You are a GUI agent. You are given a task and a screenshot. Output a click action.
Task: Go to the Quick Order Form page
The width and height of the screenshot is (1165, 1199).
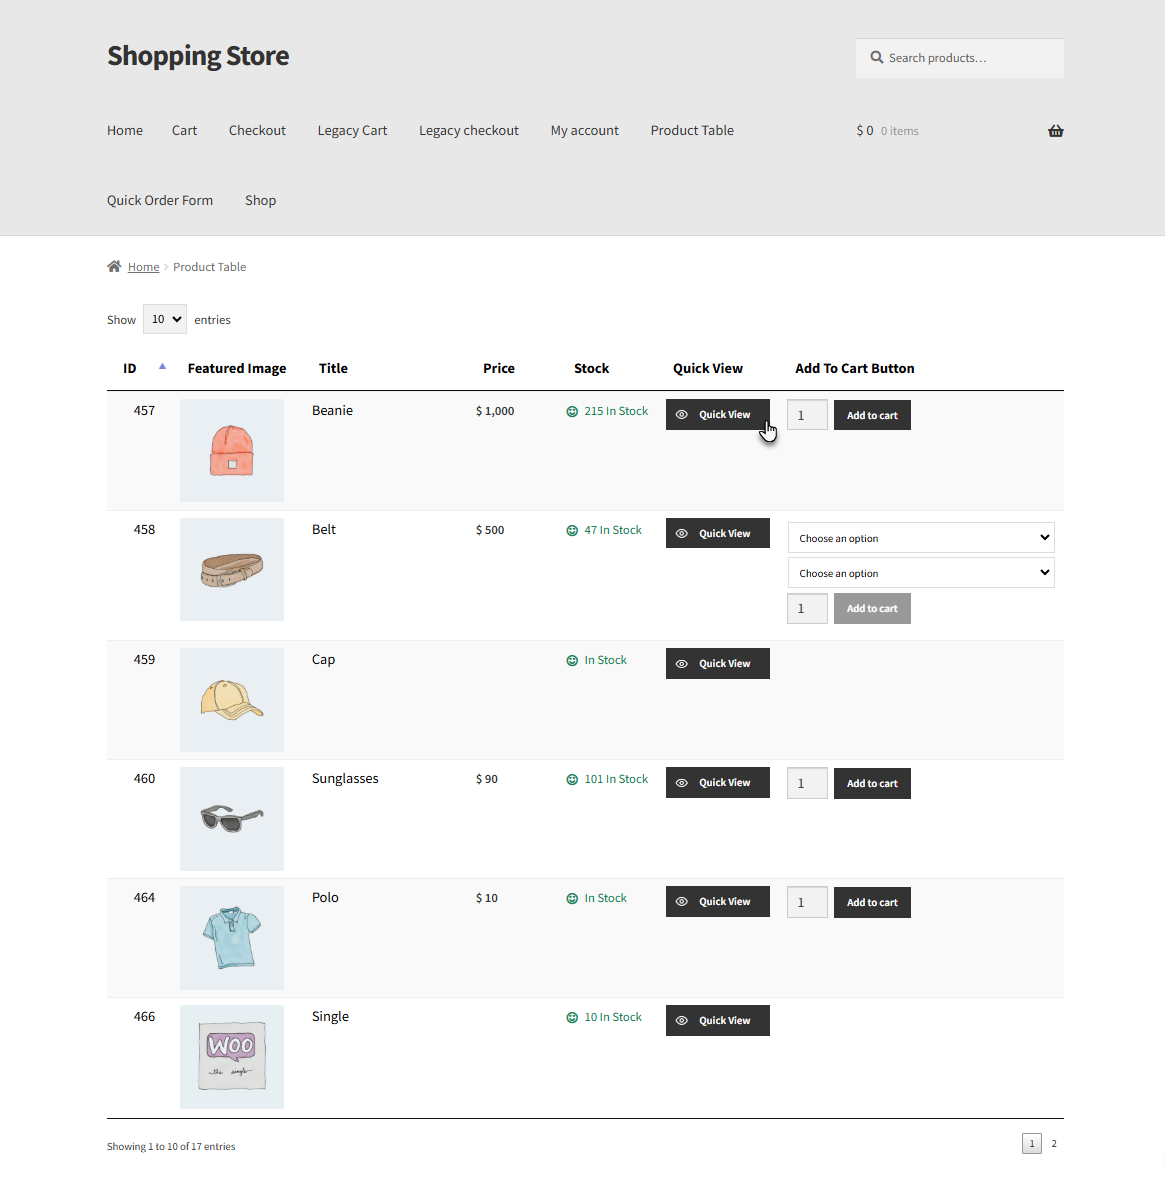pyautogui.click(x=160, y=200)
